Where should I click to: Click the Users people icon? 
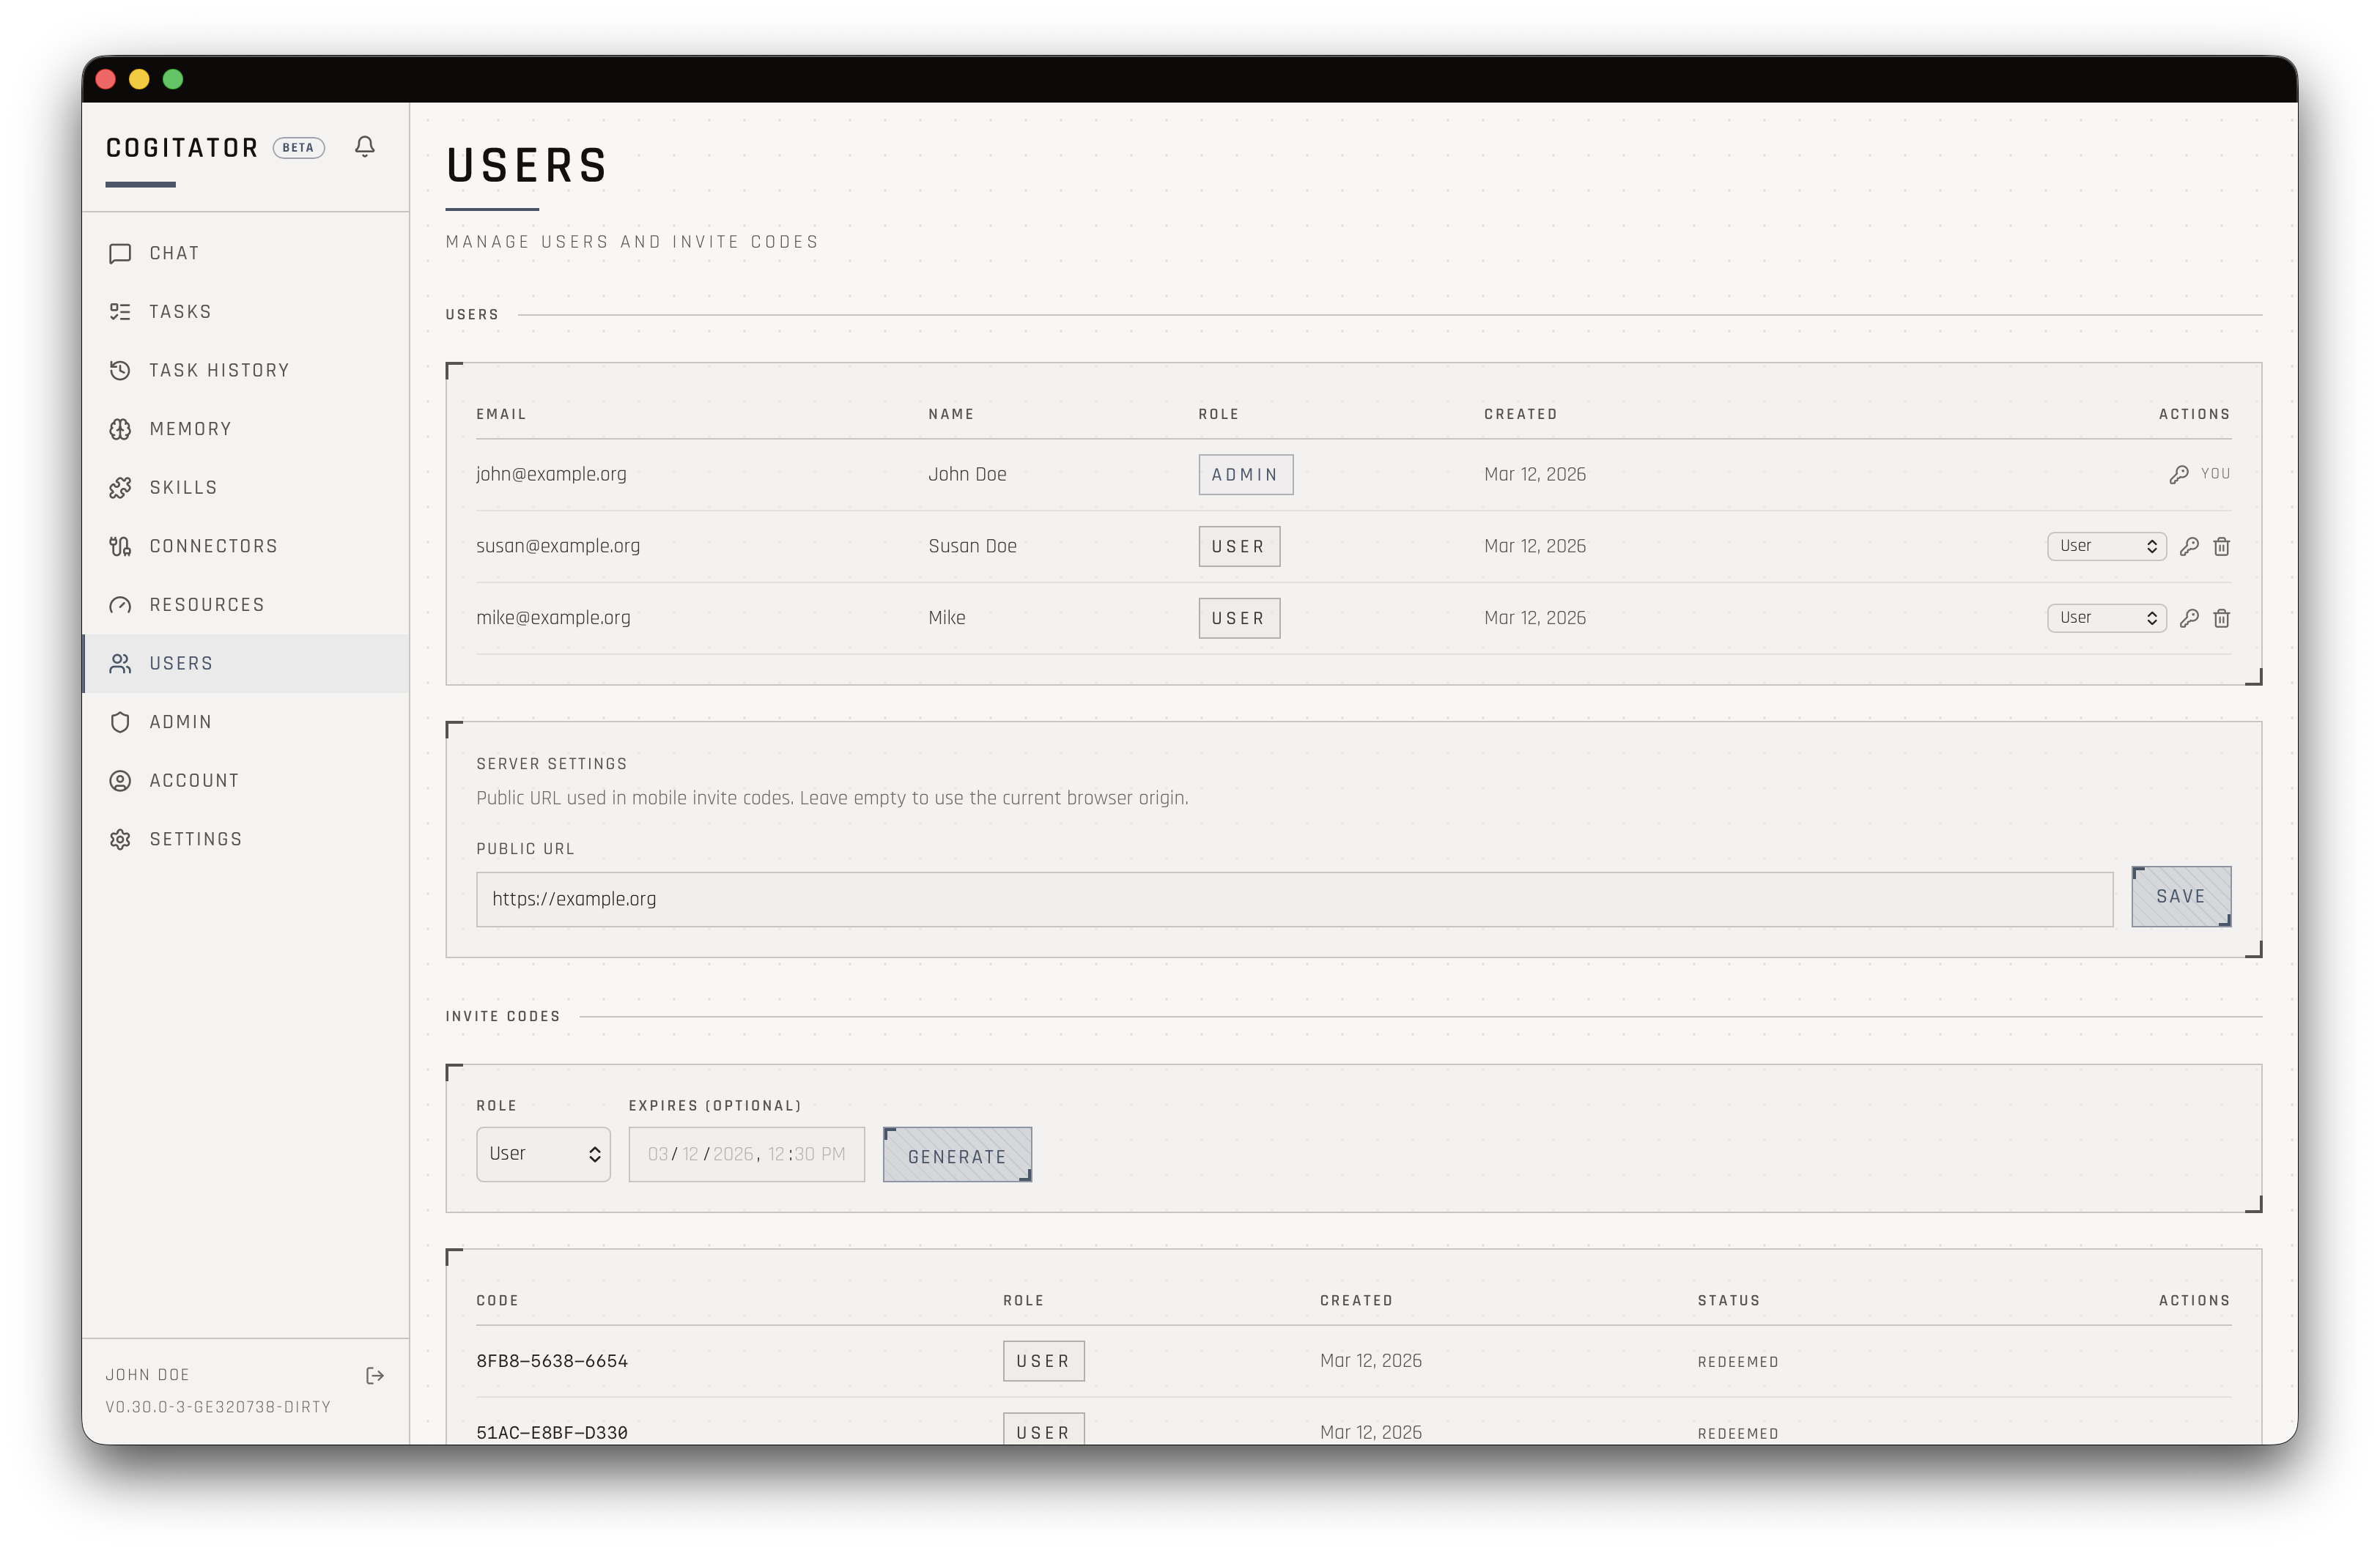click(x=120, y=663)
